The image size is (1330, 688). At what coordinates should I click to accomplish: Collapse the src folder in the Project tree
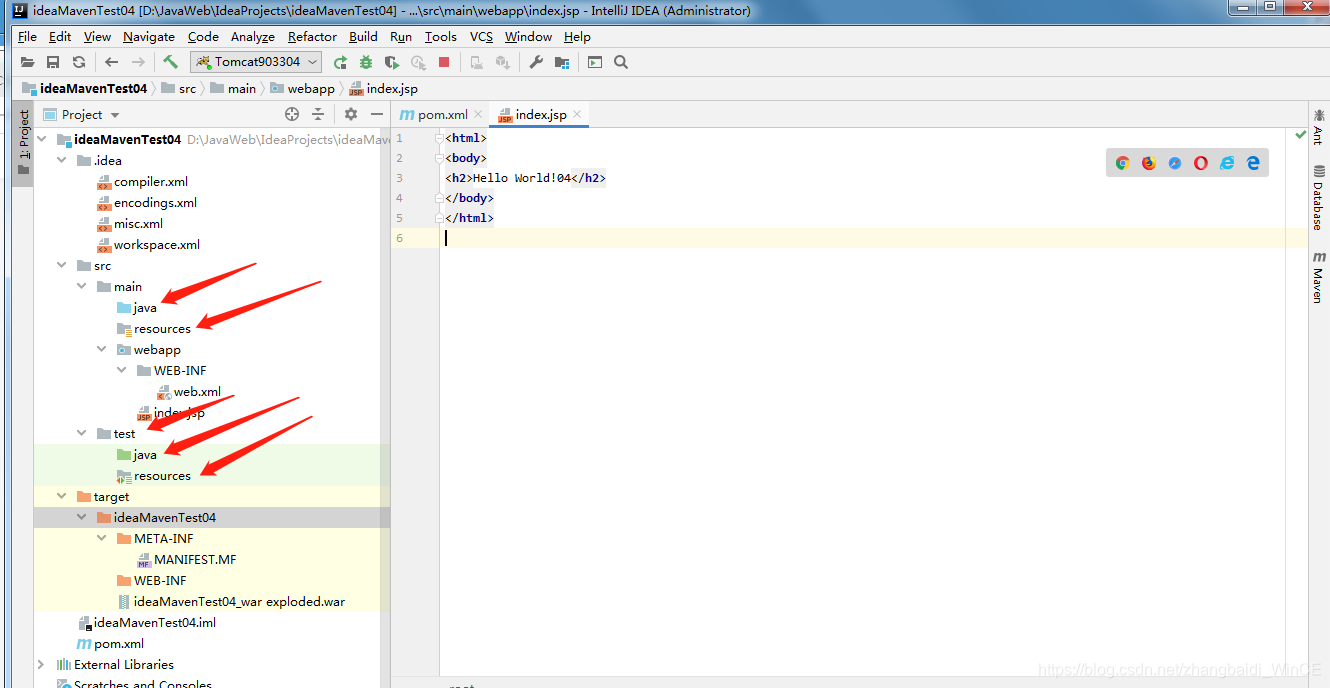pos(62,265)
